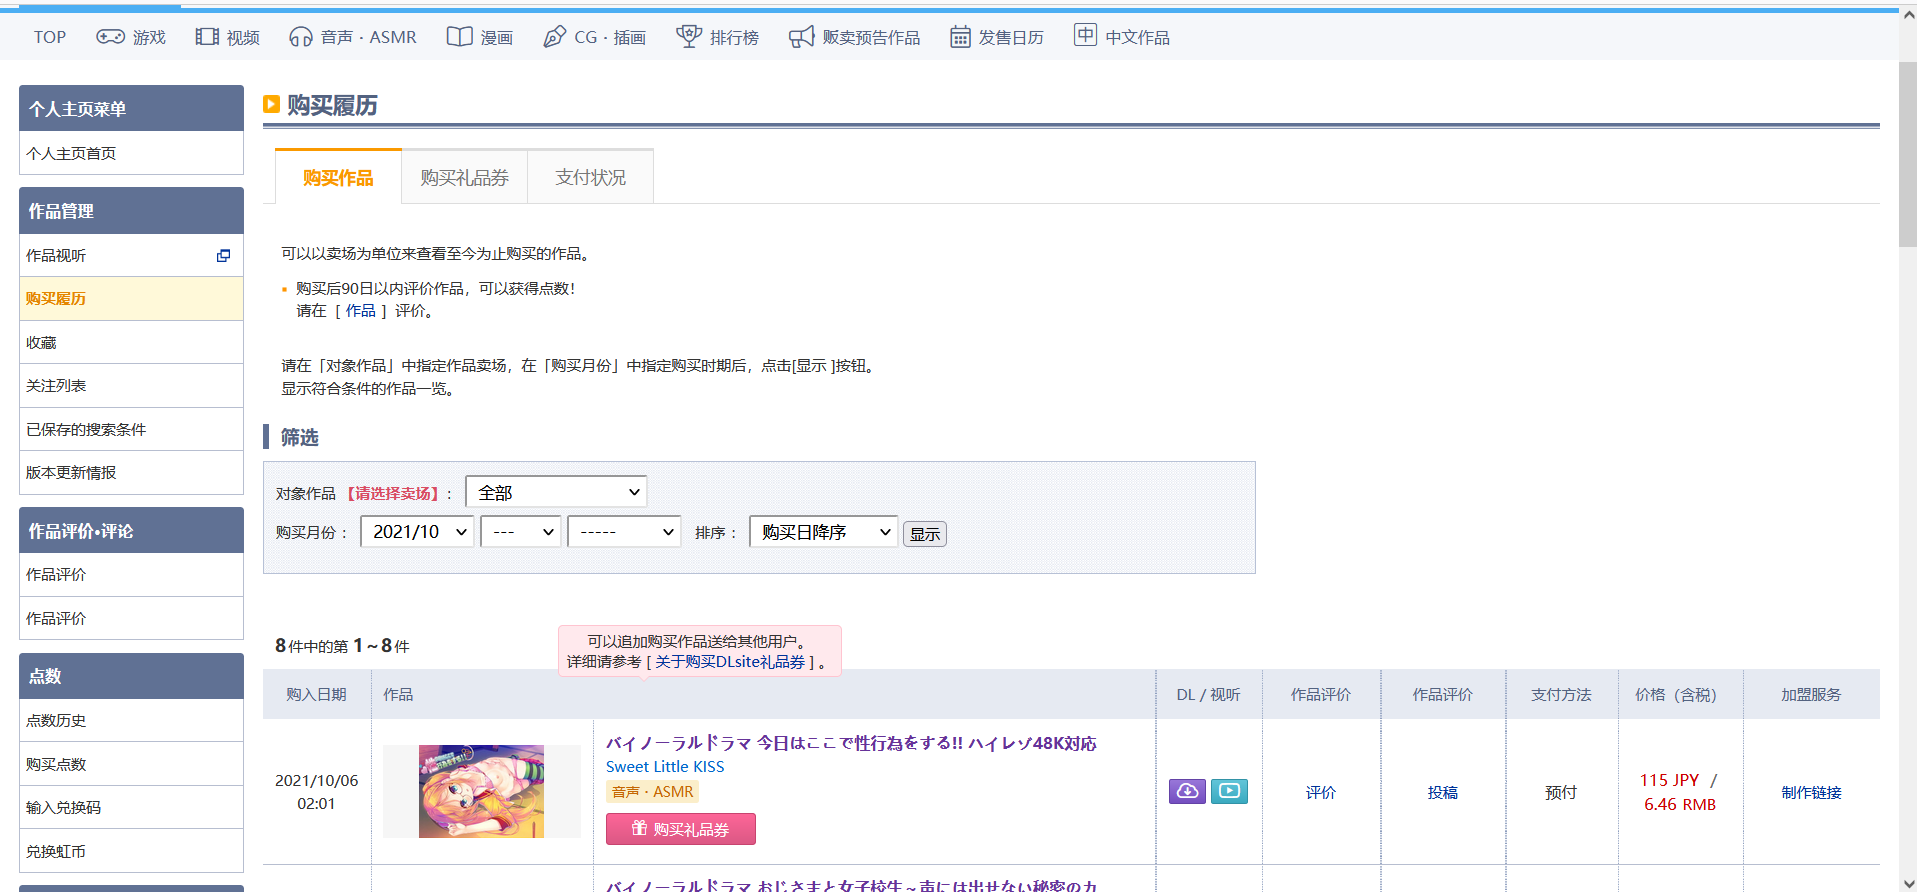
Task: Switch to the 支付状况 tab
Action: (590, 177)
